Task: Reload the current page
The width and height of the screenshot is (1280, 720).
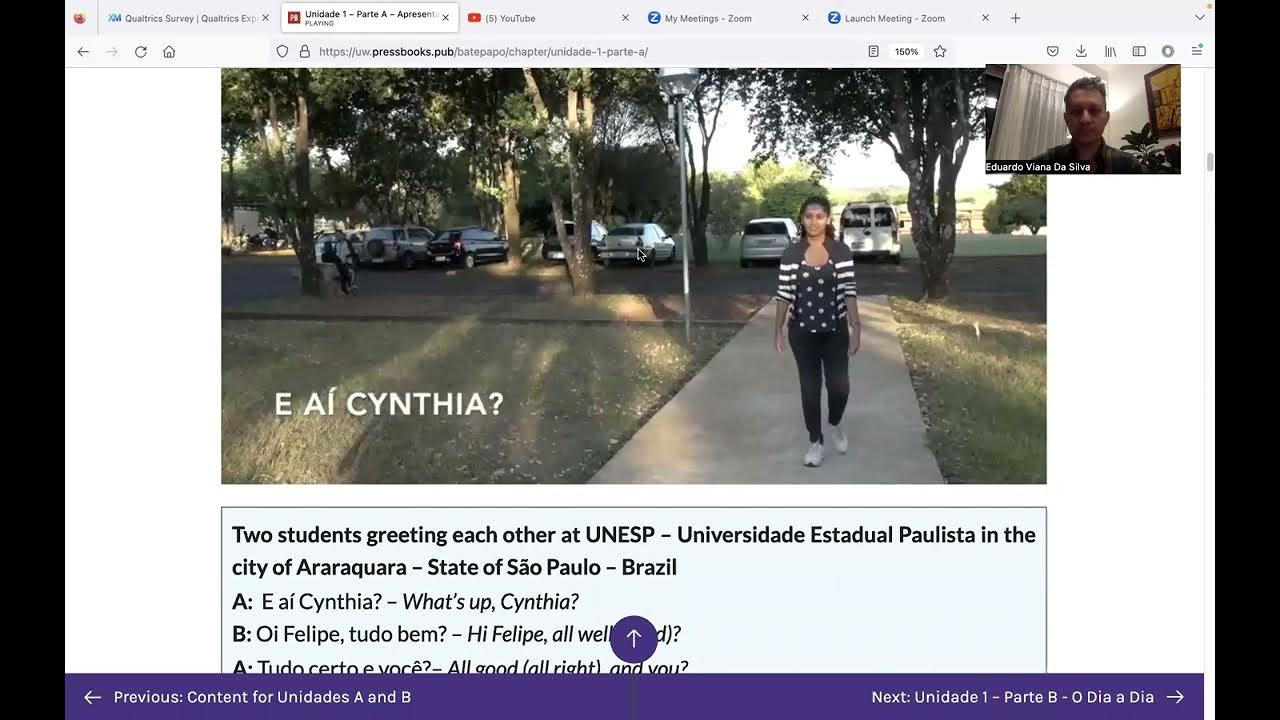Action: (141, 52)
